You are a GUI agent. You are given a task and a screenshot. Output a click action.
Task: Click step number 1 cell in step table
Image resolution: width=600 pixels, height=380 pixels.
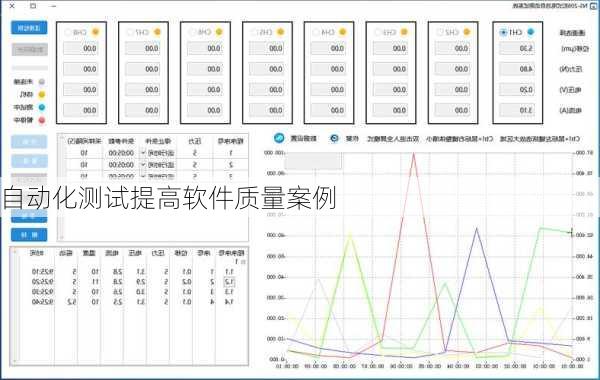tap(231, 153)
